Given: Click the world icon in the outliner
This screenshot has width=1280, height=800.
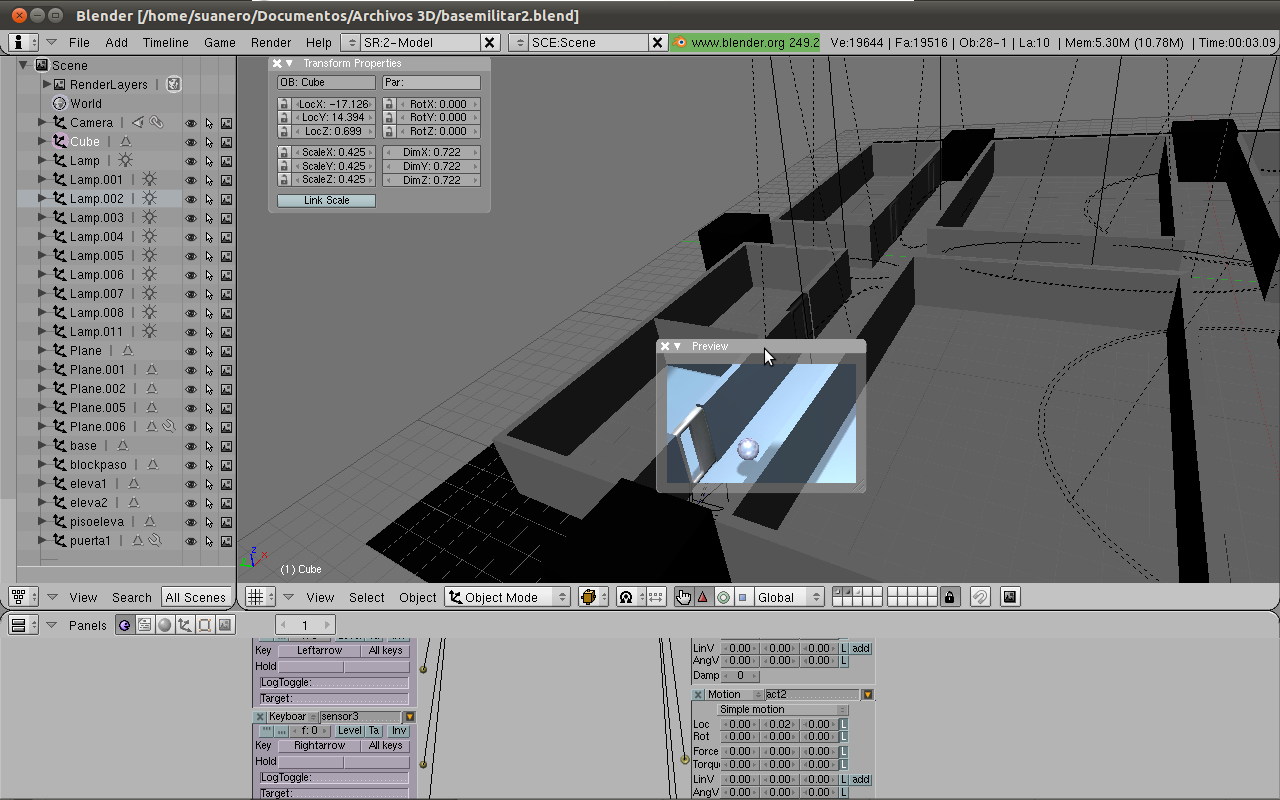Looking at the screenshot, I should pyautogui.click(x=59, y=103).
